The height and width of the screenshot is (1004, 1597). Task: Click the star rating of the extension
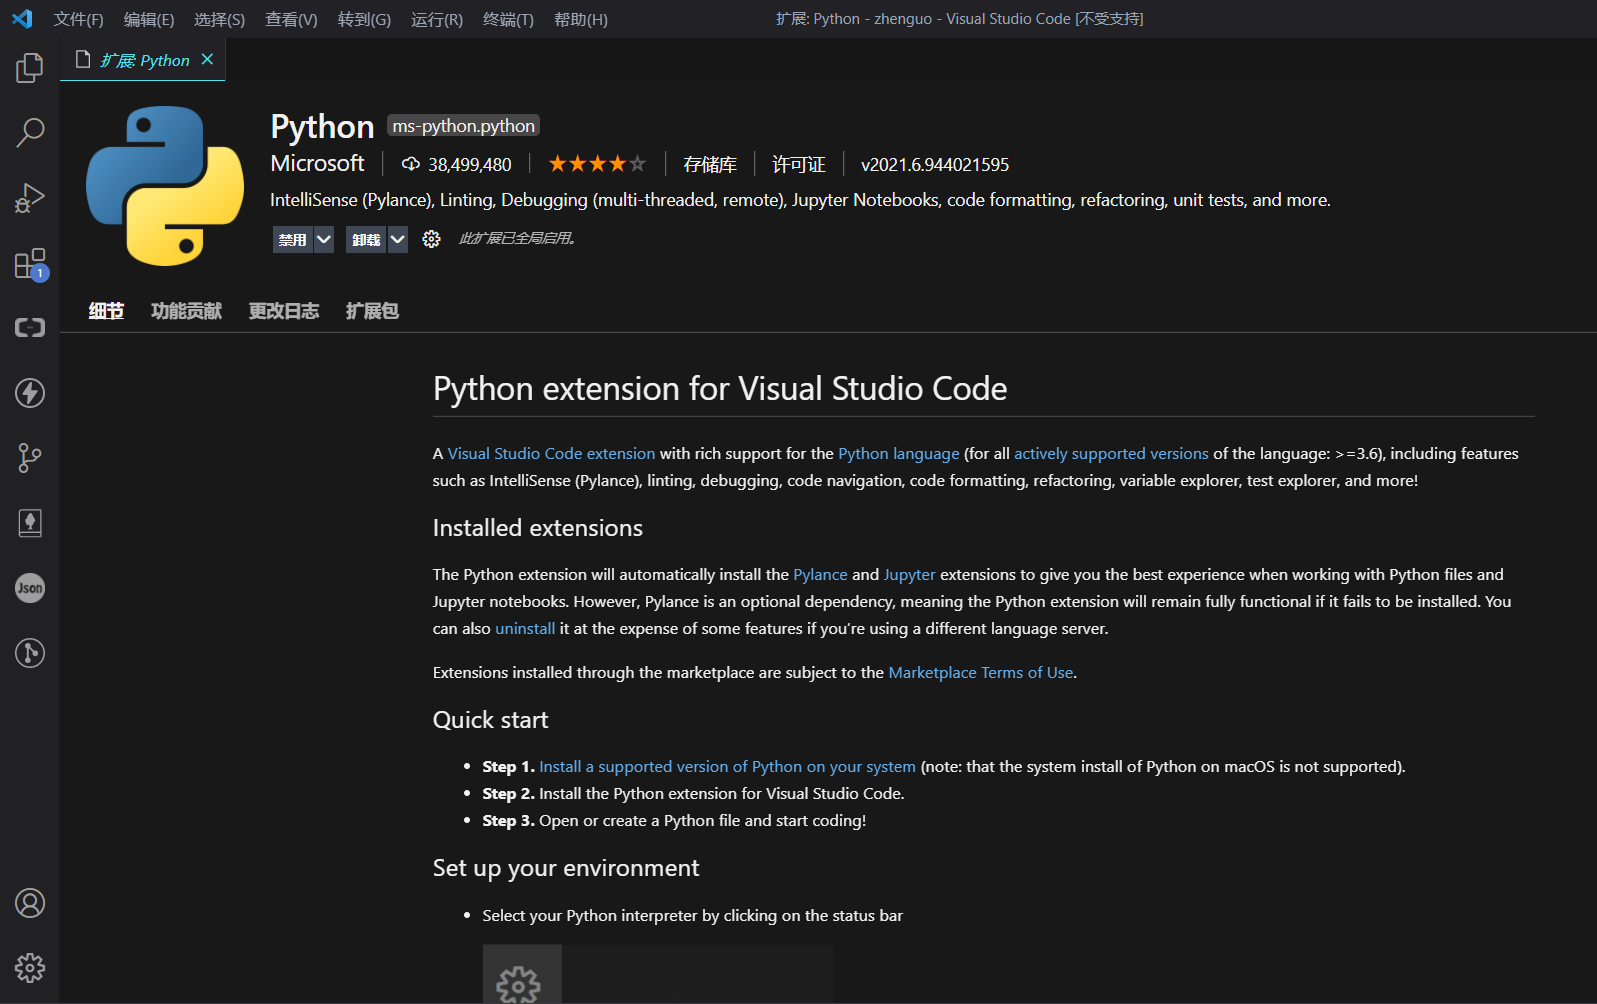tap(597, 164)
